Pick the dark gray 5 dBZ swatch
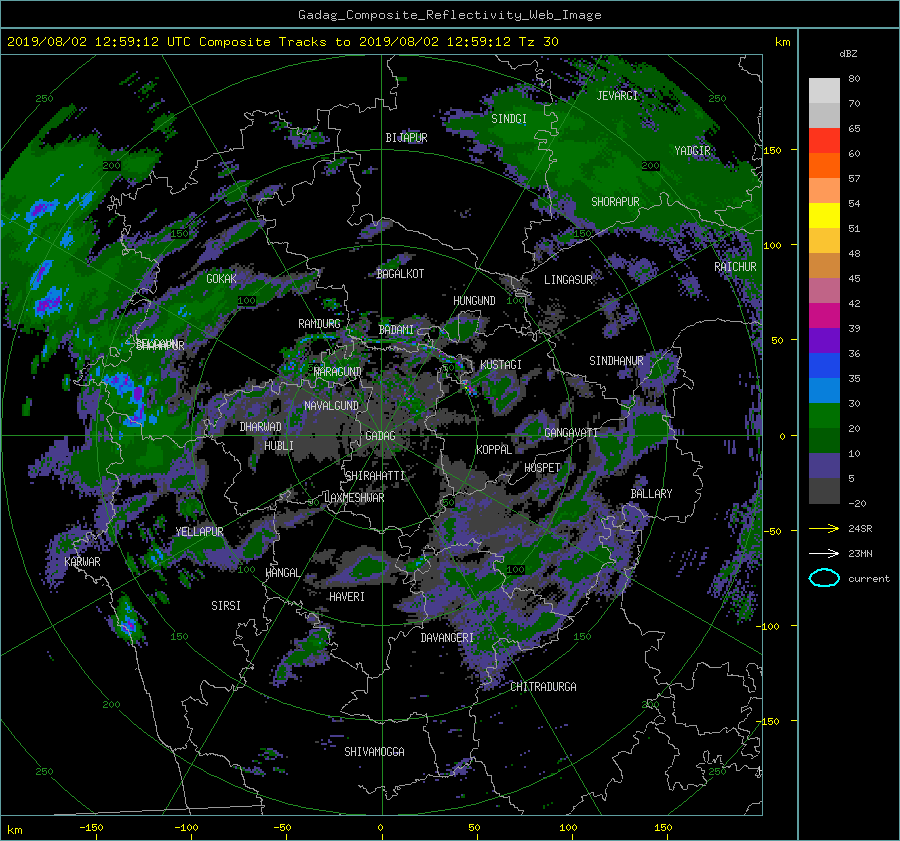The width and height of the screenshot is (900, 841). click(x=824, y=491)
